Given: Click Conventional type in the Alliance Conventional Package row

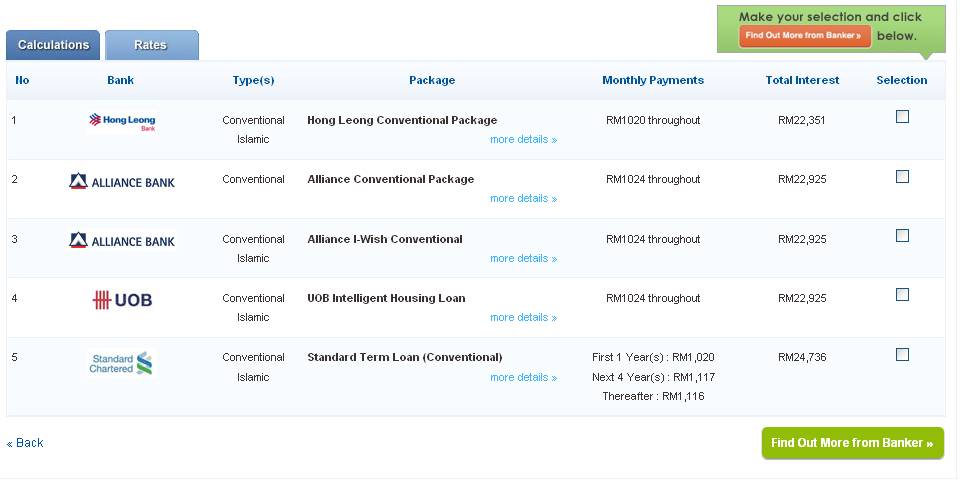Looking at the screenshot, I should pyautogui.click(x=253, y=180).
